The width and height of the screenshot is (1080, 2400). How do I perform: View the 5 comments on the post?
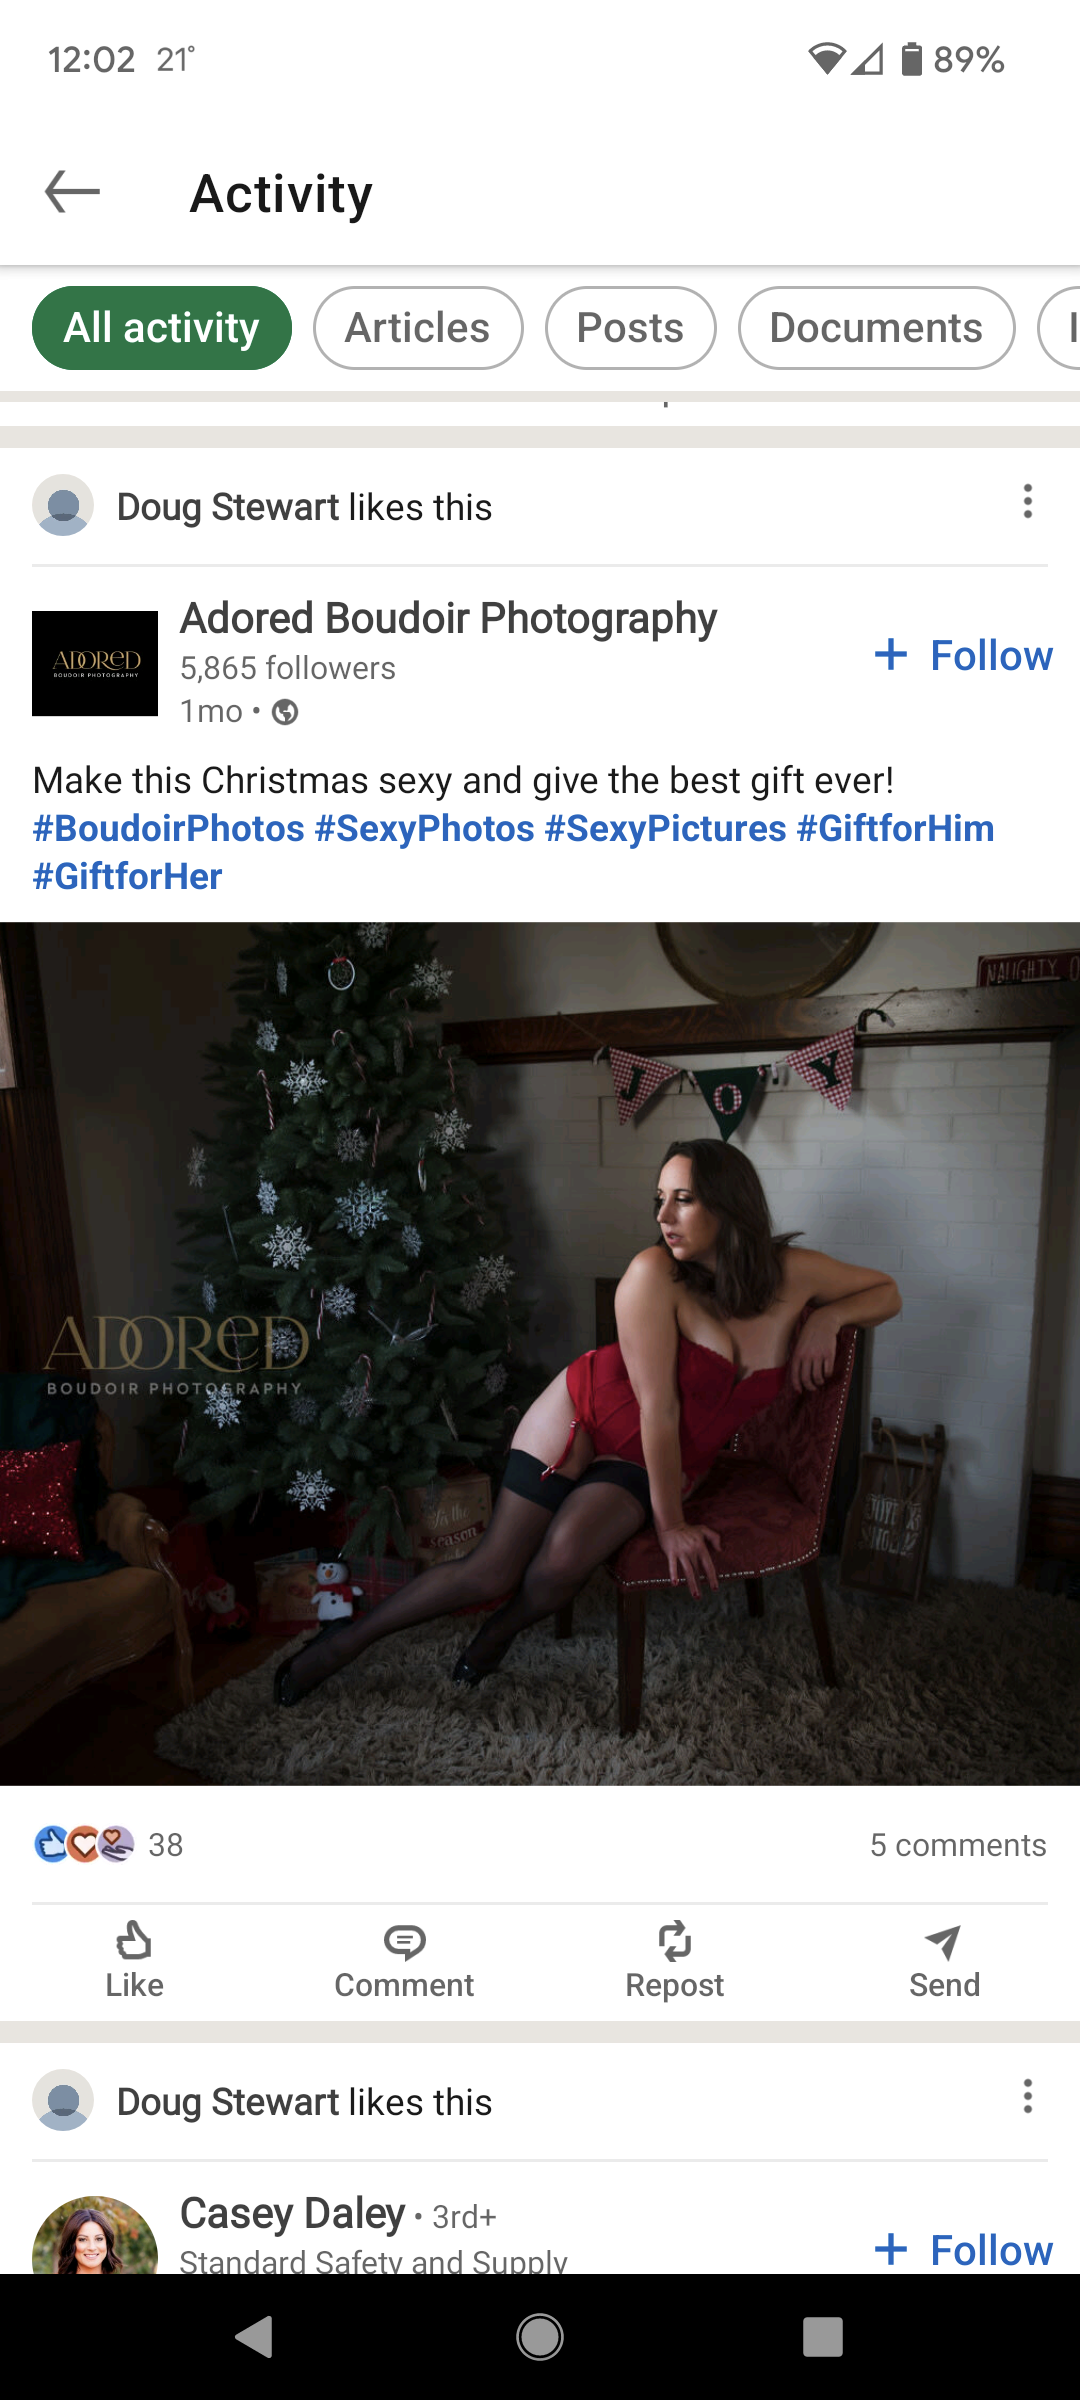(x=958, y=1844)
